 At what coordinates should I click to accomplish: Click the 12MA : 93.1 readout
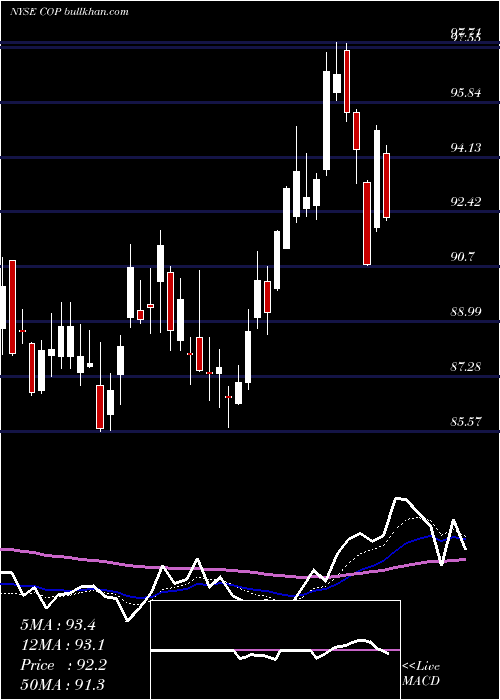point(62,645)
